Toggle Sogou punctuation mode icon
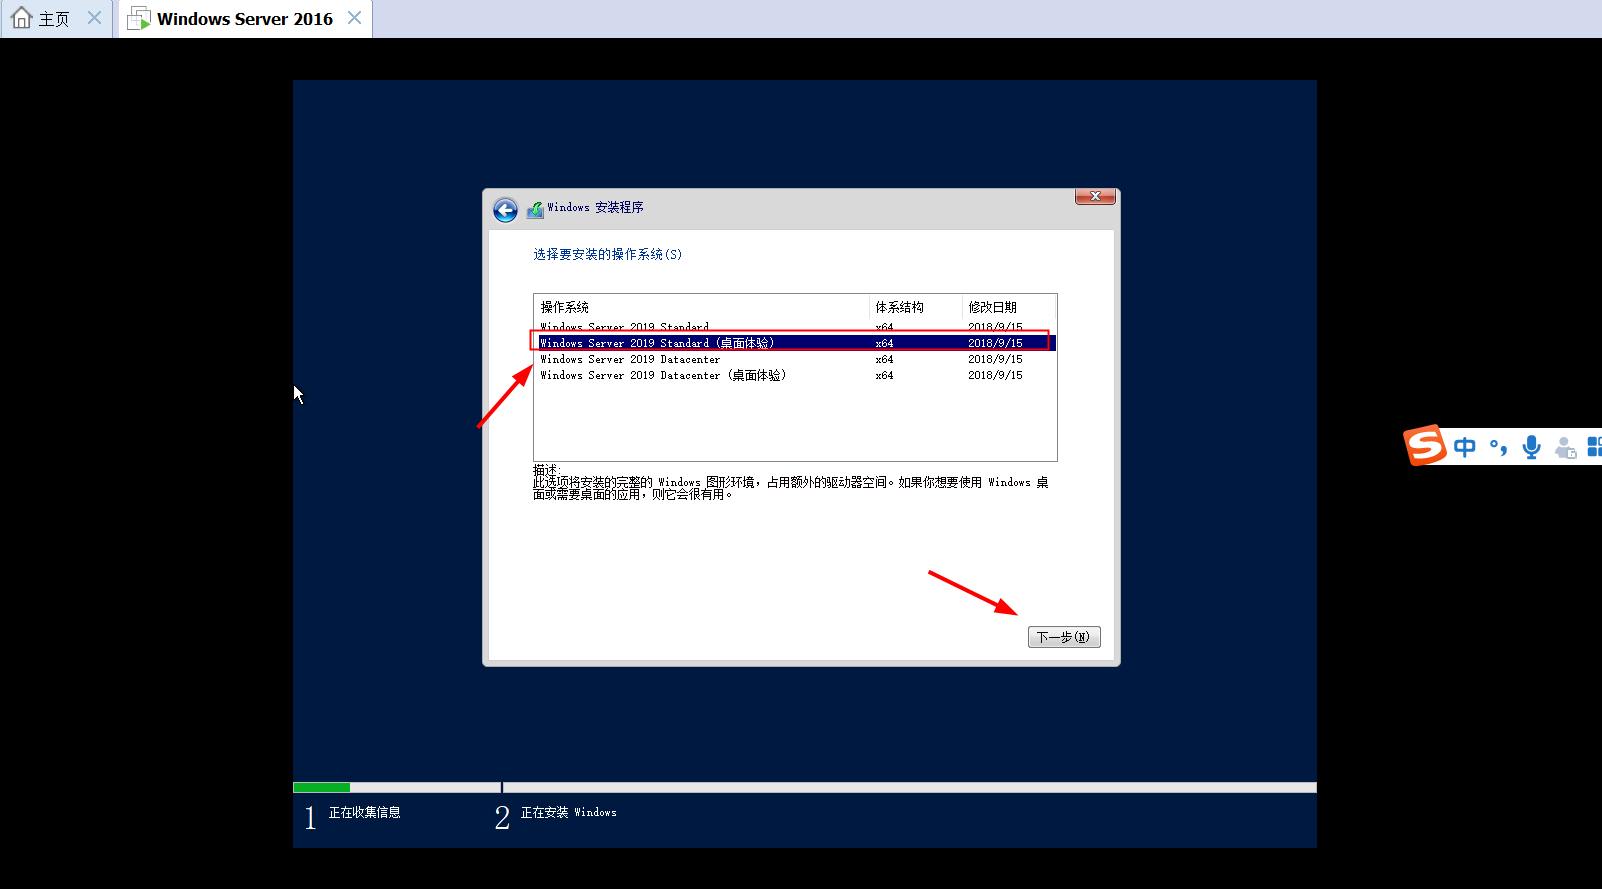 tap(1498, 447)
